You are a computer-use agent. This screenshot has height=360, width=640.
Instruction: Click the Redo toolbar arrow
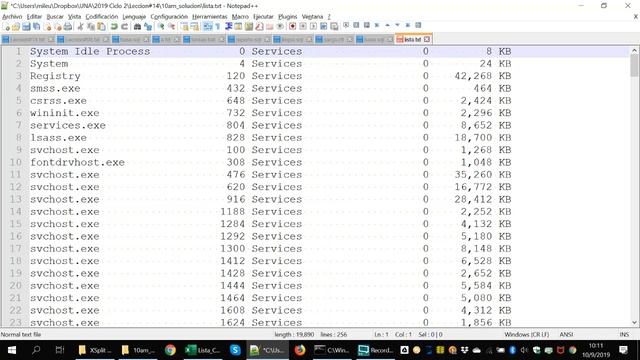124,27
